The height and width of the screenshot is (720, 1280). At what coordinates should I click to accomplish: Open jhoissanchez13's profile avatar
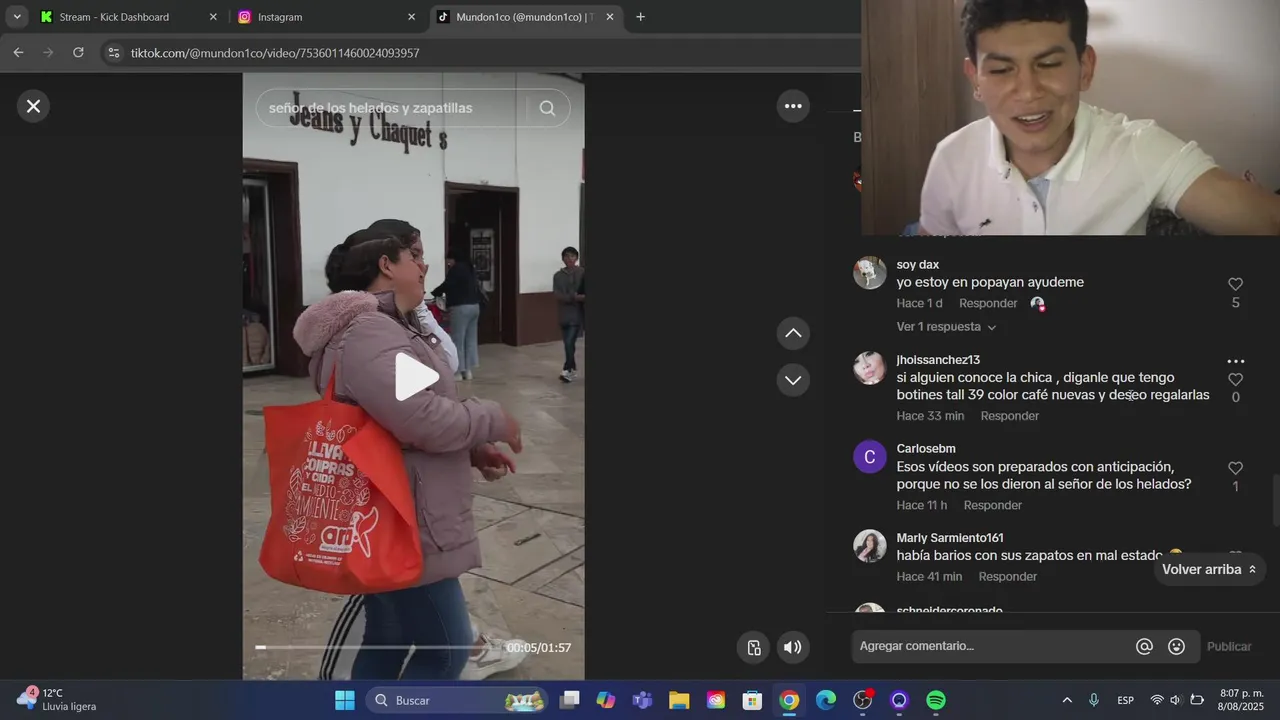click(x=870, y=368)
